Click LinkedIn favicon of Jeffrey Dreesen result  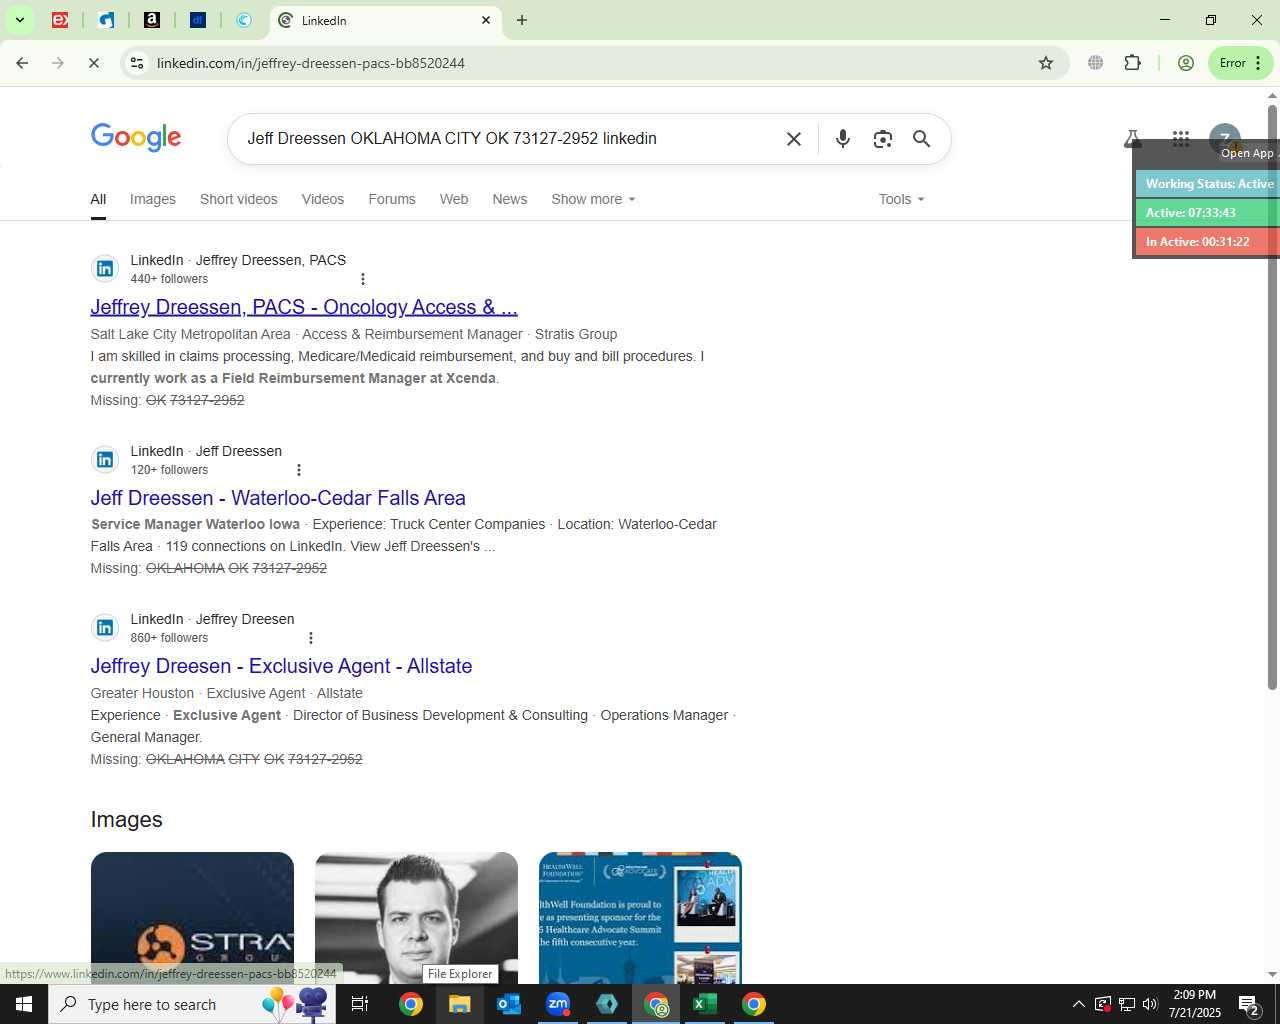click(x=105, y=628)
